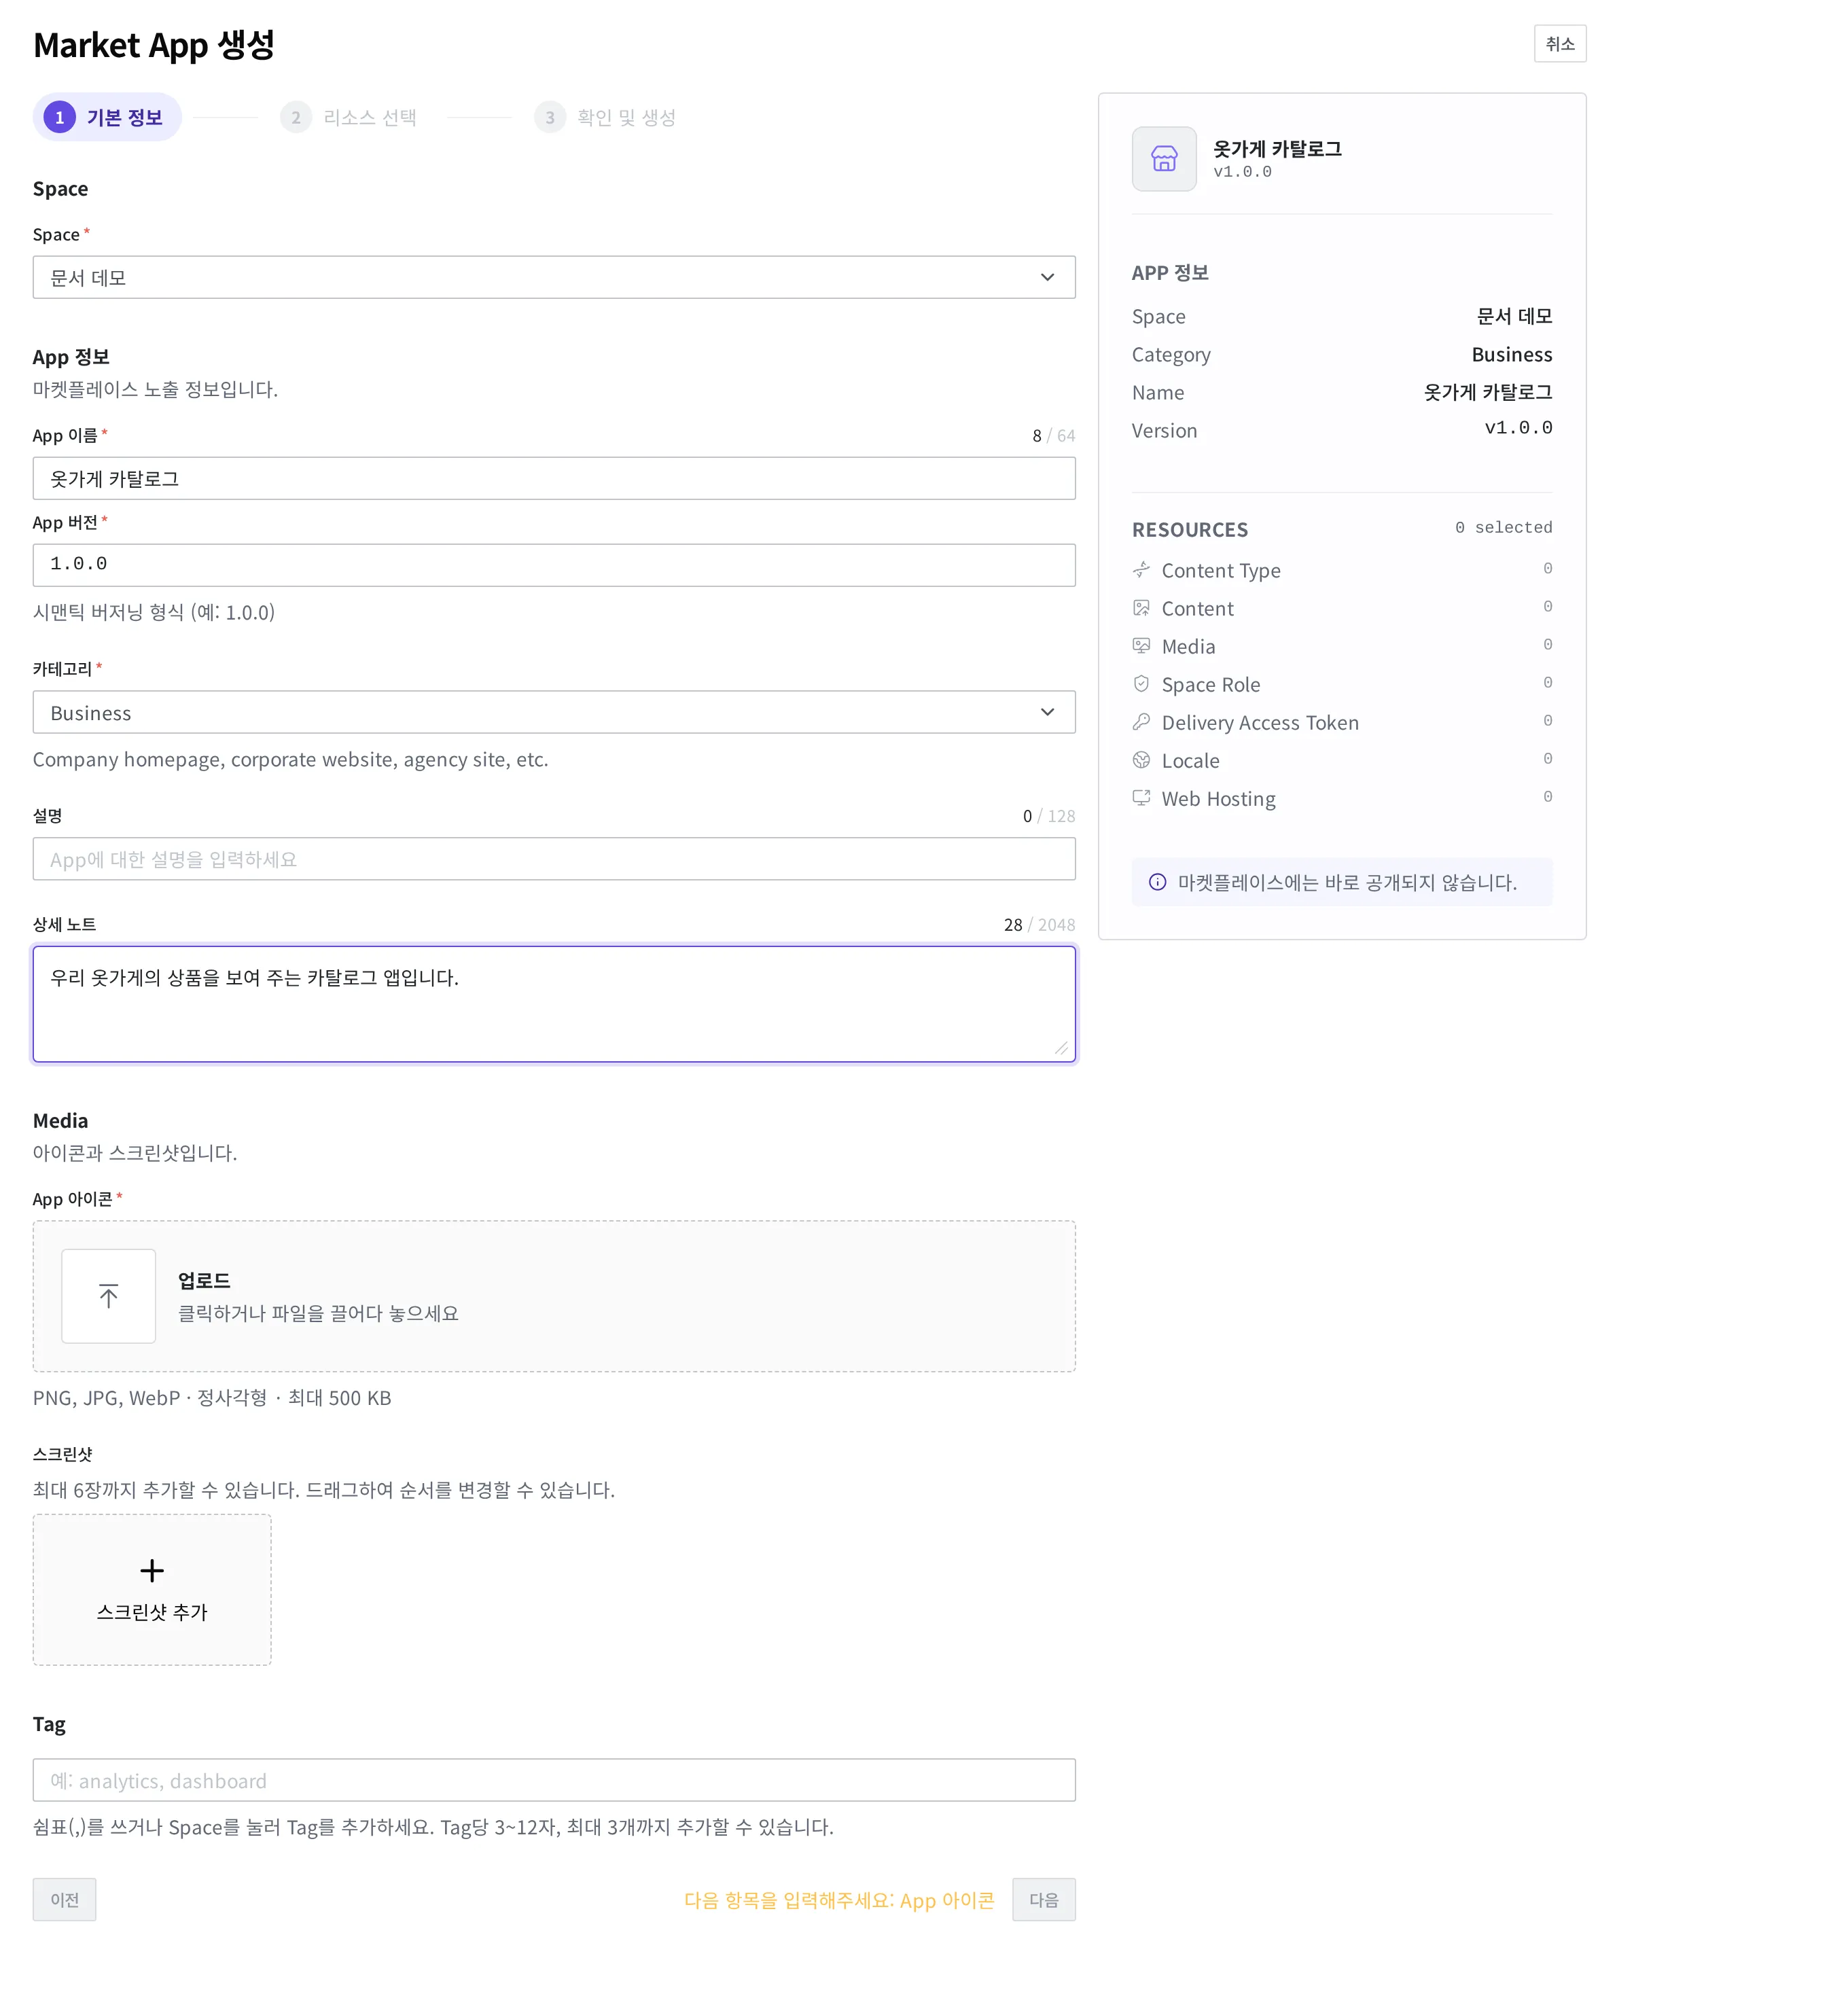Click the 다음 button
The width and height of the screenshot is (1848, 2011).
1044,1899
